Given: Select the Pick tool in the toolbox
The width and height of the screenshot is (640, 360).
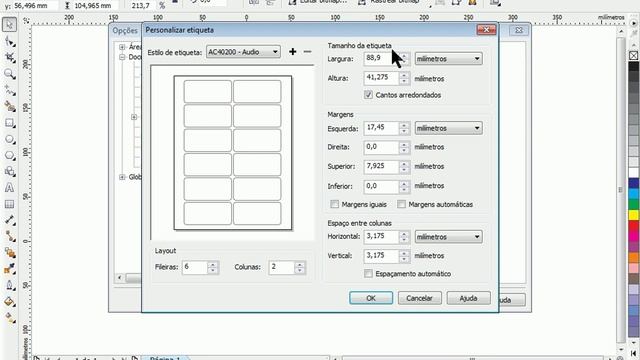Looking at the screenshot, I should click(9, 24).
